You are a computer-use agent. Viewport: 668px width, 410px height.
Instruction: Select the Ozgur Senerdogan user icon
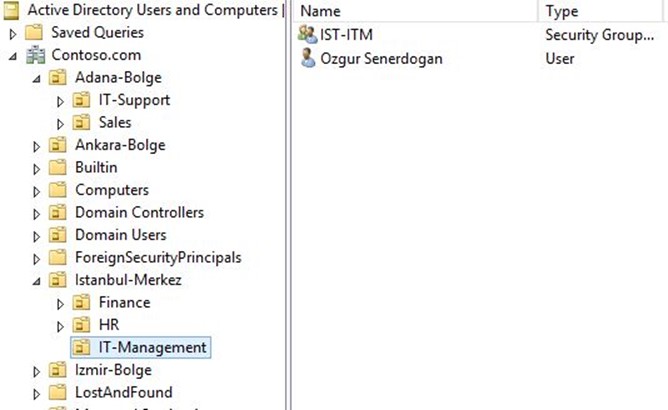308,58
